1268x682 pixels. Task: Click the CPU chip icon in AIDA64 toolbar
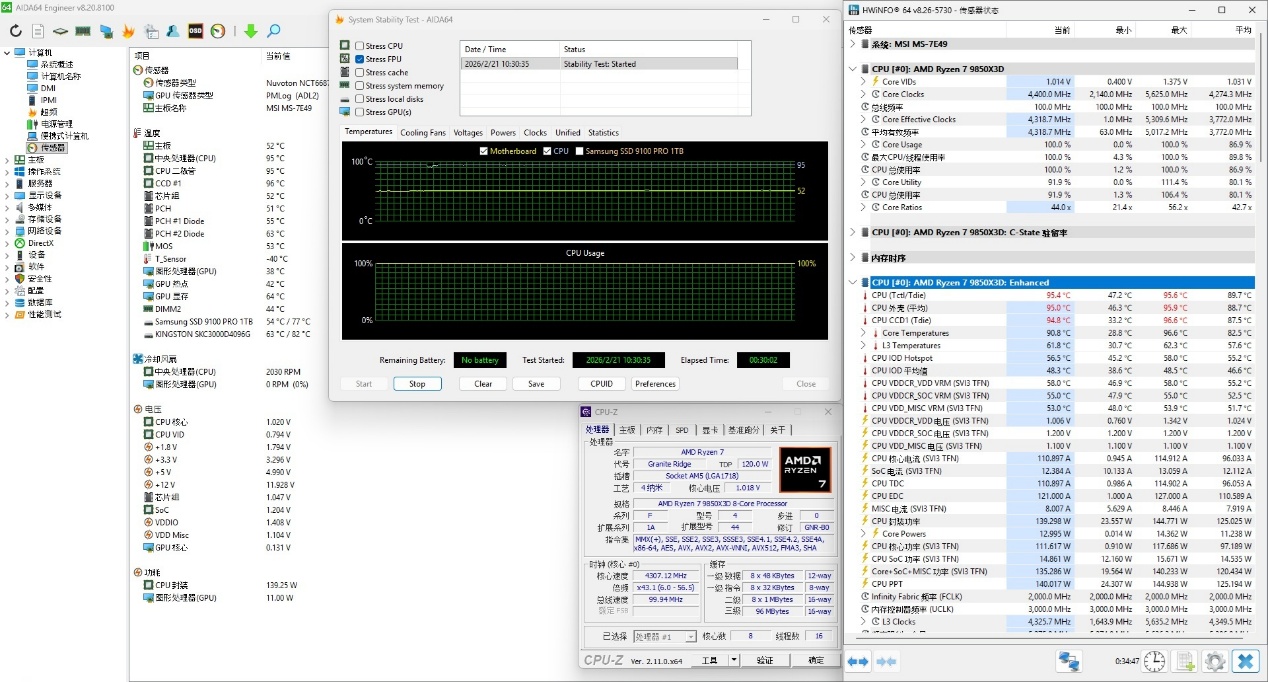60,31
